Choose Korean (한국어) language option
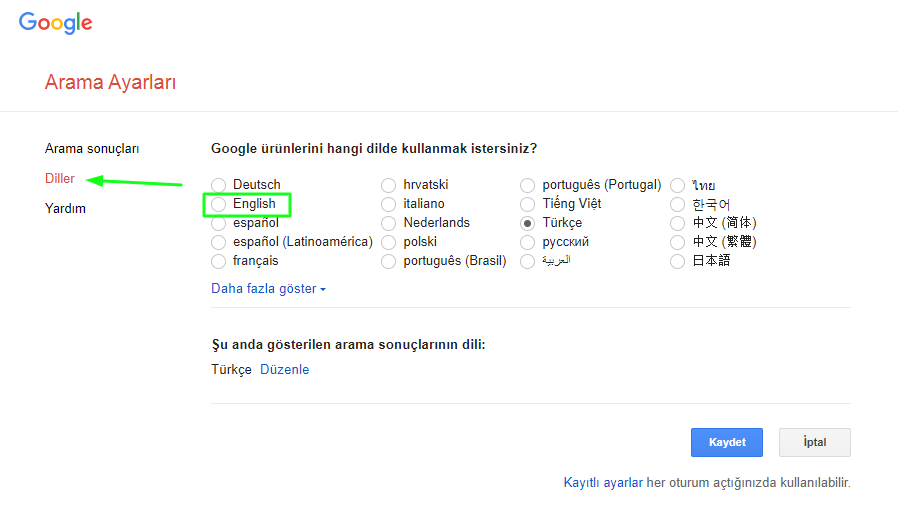 [678, 204]
